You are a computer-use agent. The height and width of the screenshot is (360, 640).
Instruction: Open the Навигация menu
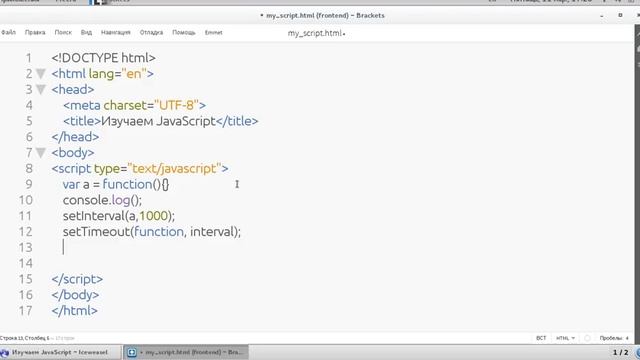pyautogui.click(x=116, y=32)
